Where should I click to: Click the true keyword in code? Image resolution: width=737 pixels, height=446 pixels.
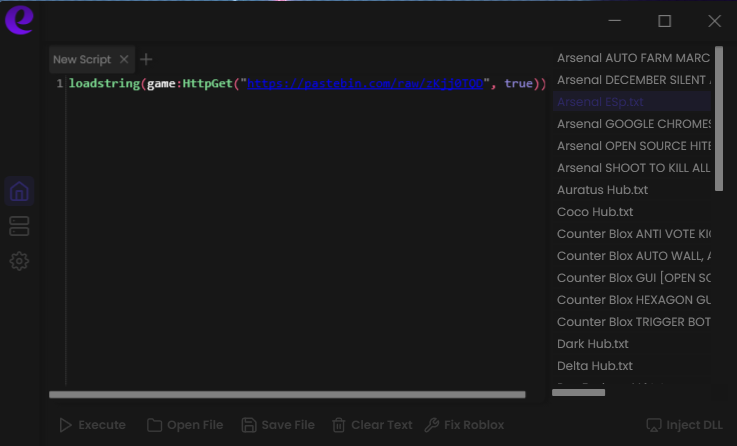[x=518, y=84]
